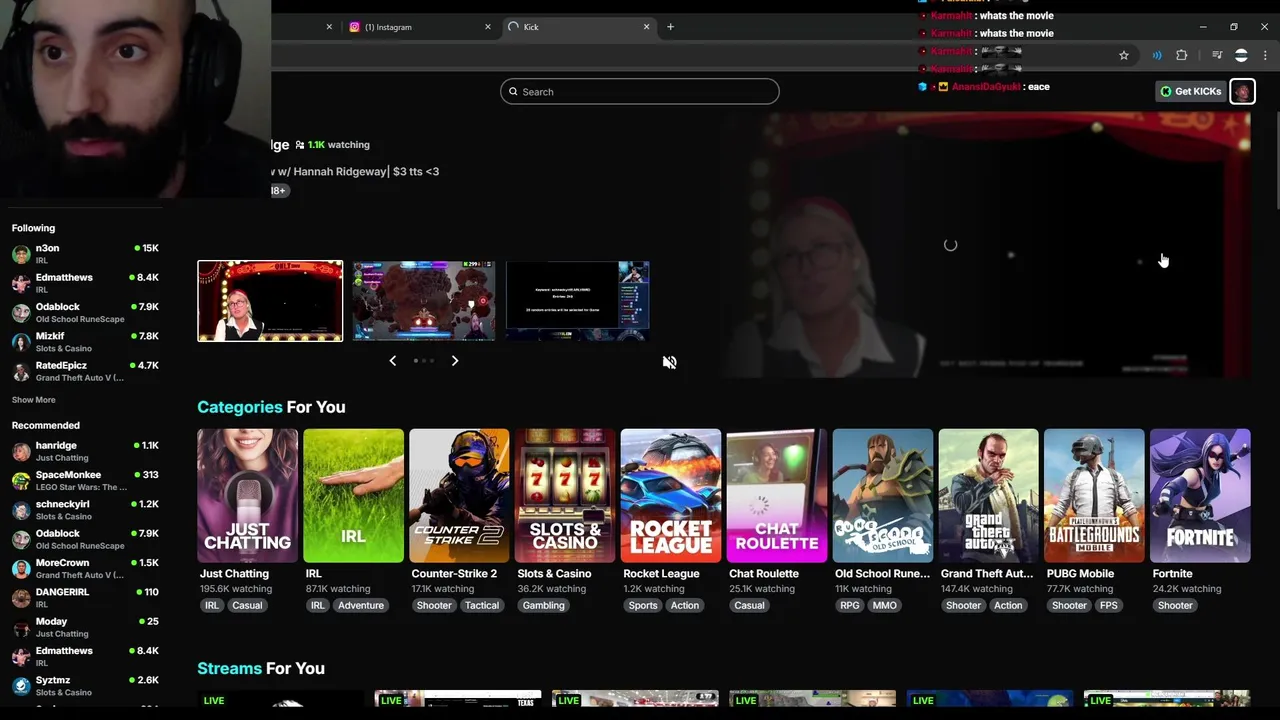Click the Sports tag under Rocket League
The height and width of the screenshot is (720, 1280).
[643, 605]
